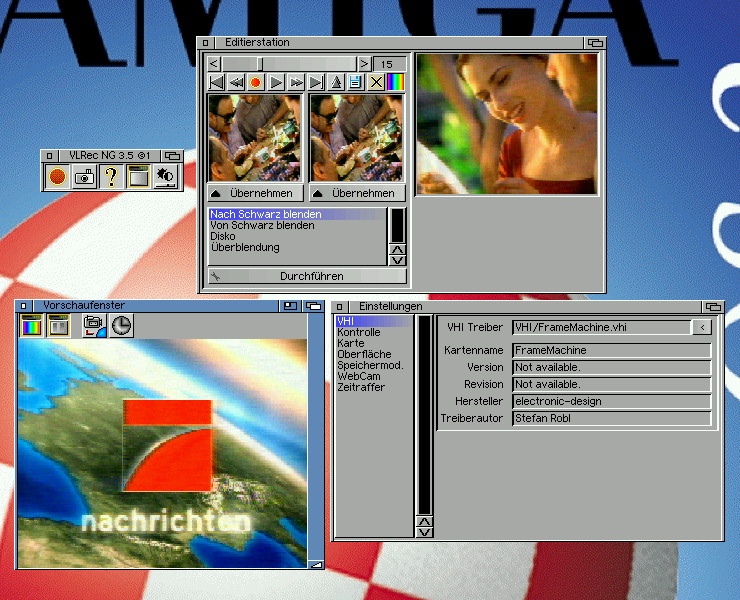
Task: Click the Hersteller electronic-design field
Action: (x=612, y=401)
